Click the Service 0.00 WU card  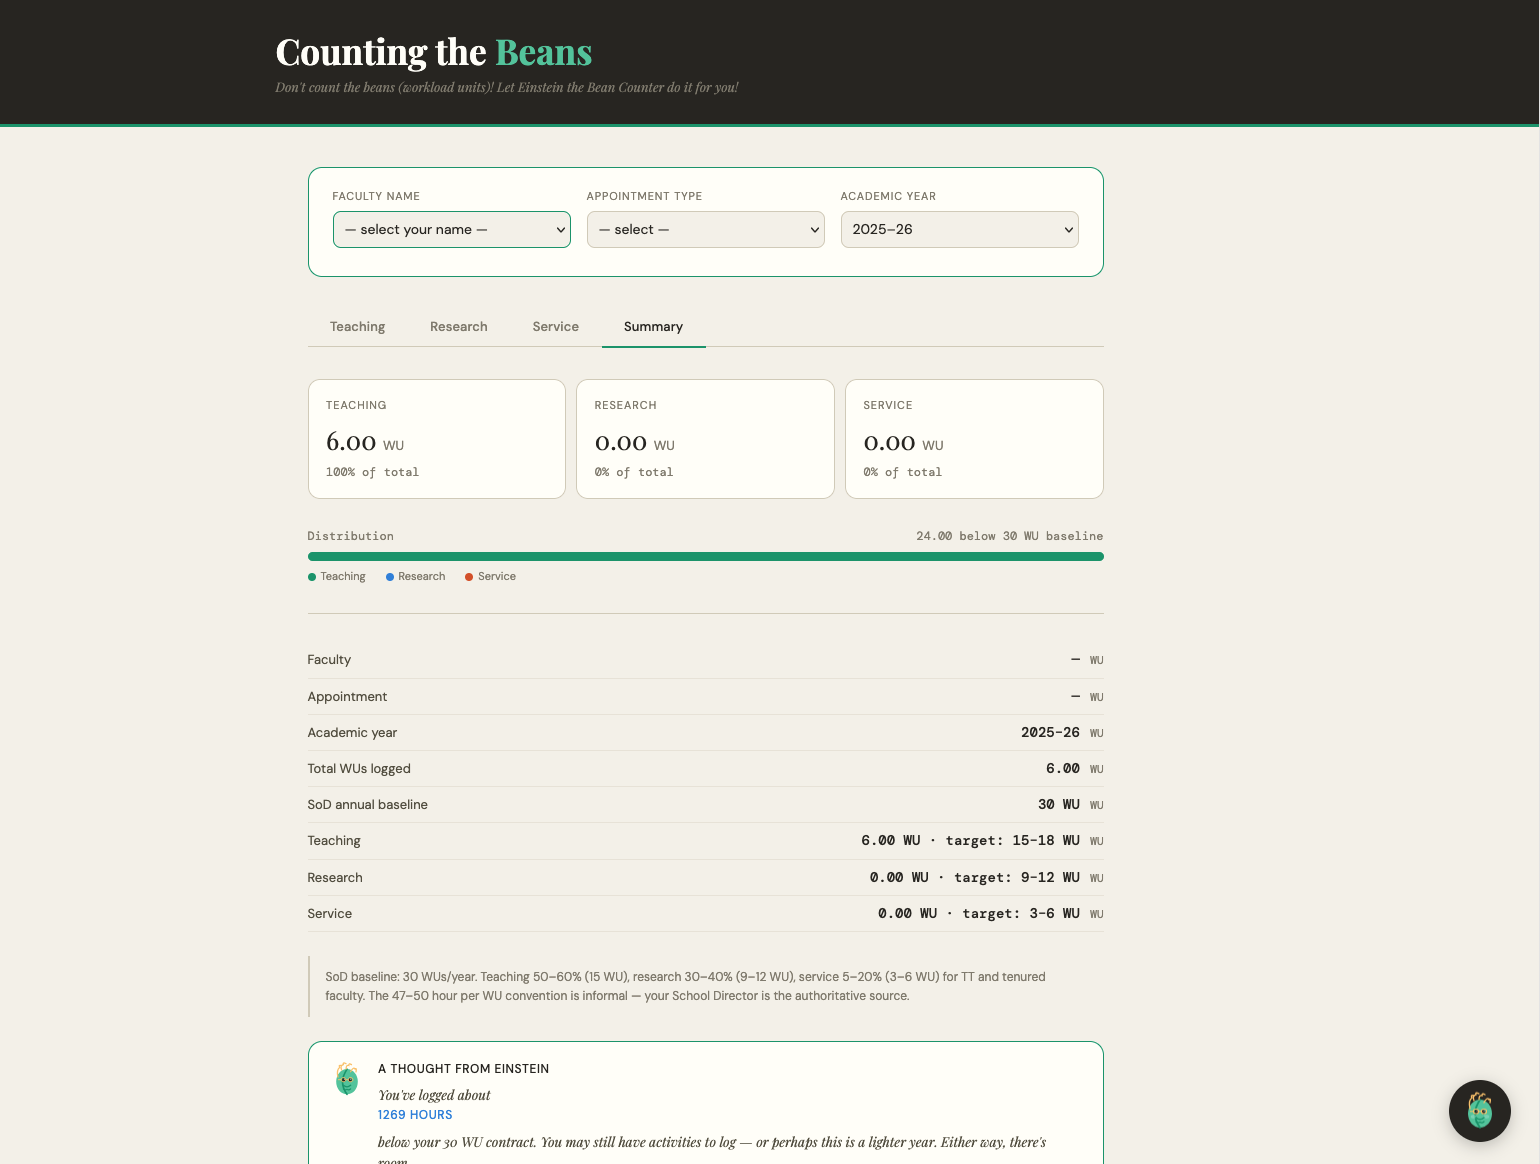pos(975,439)
